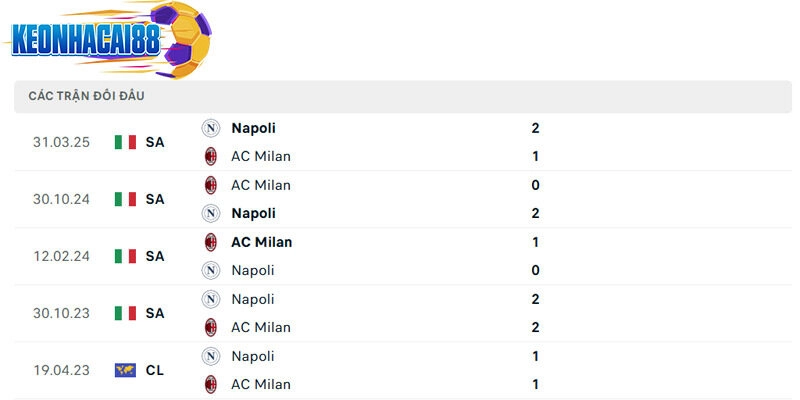Click the Italy flag for 12.02.24 match
The height and width of the screenshot is (400, 800).
(125, 256)
